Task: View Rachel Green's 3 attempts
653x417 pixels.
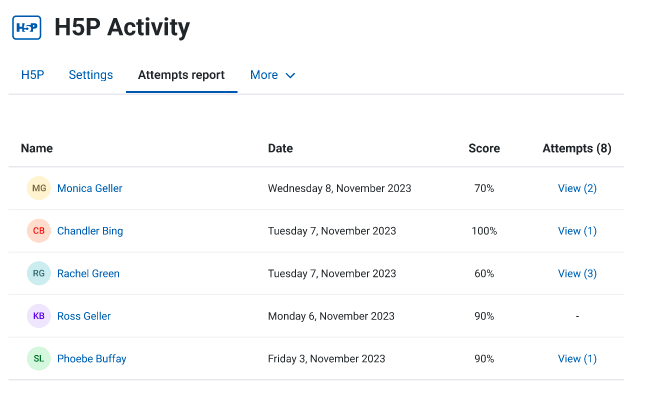Action: coord(577,273)
